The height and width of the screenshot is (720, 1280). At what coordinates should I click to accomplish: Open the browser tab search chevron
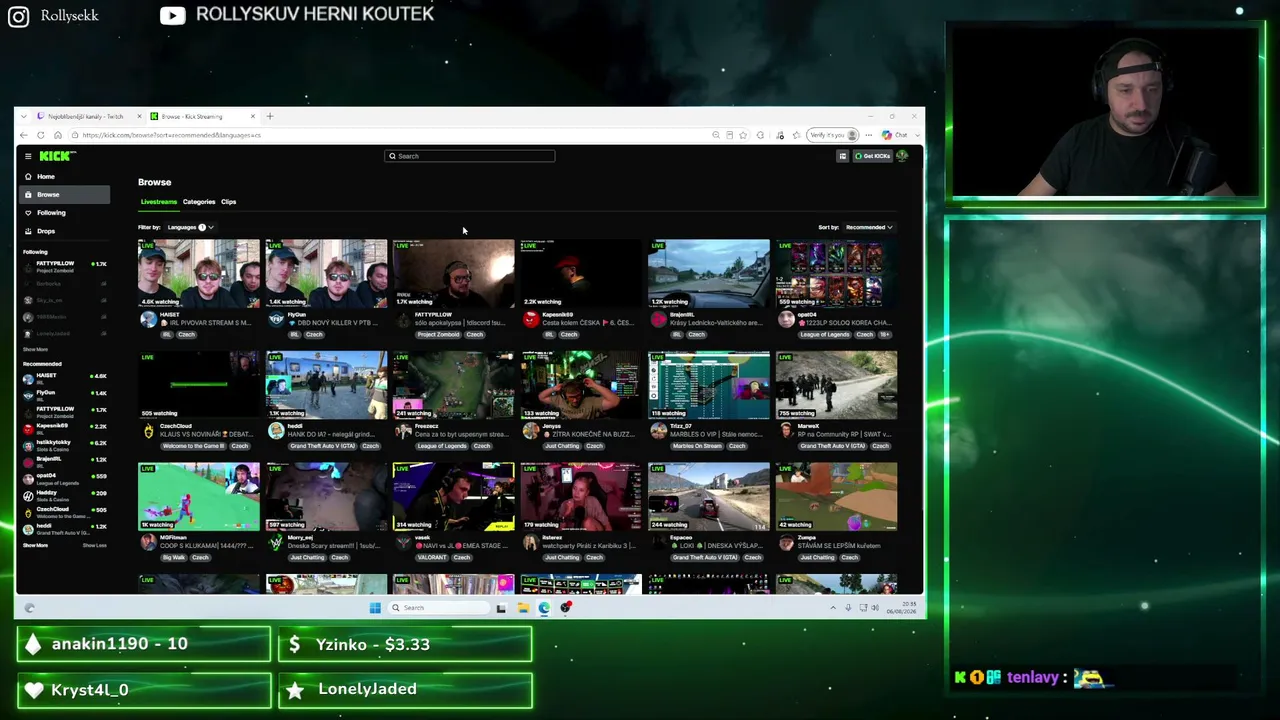[x=23, y=116]
